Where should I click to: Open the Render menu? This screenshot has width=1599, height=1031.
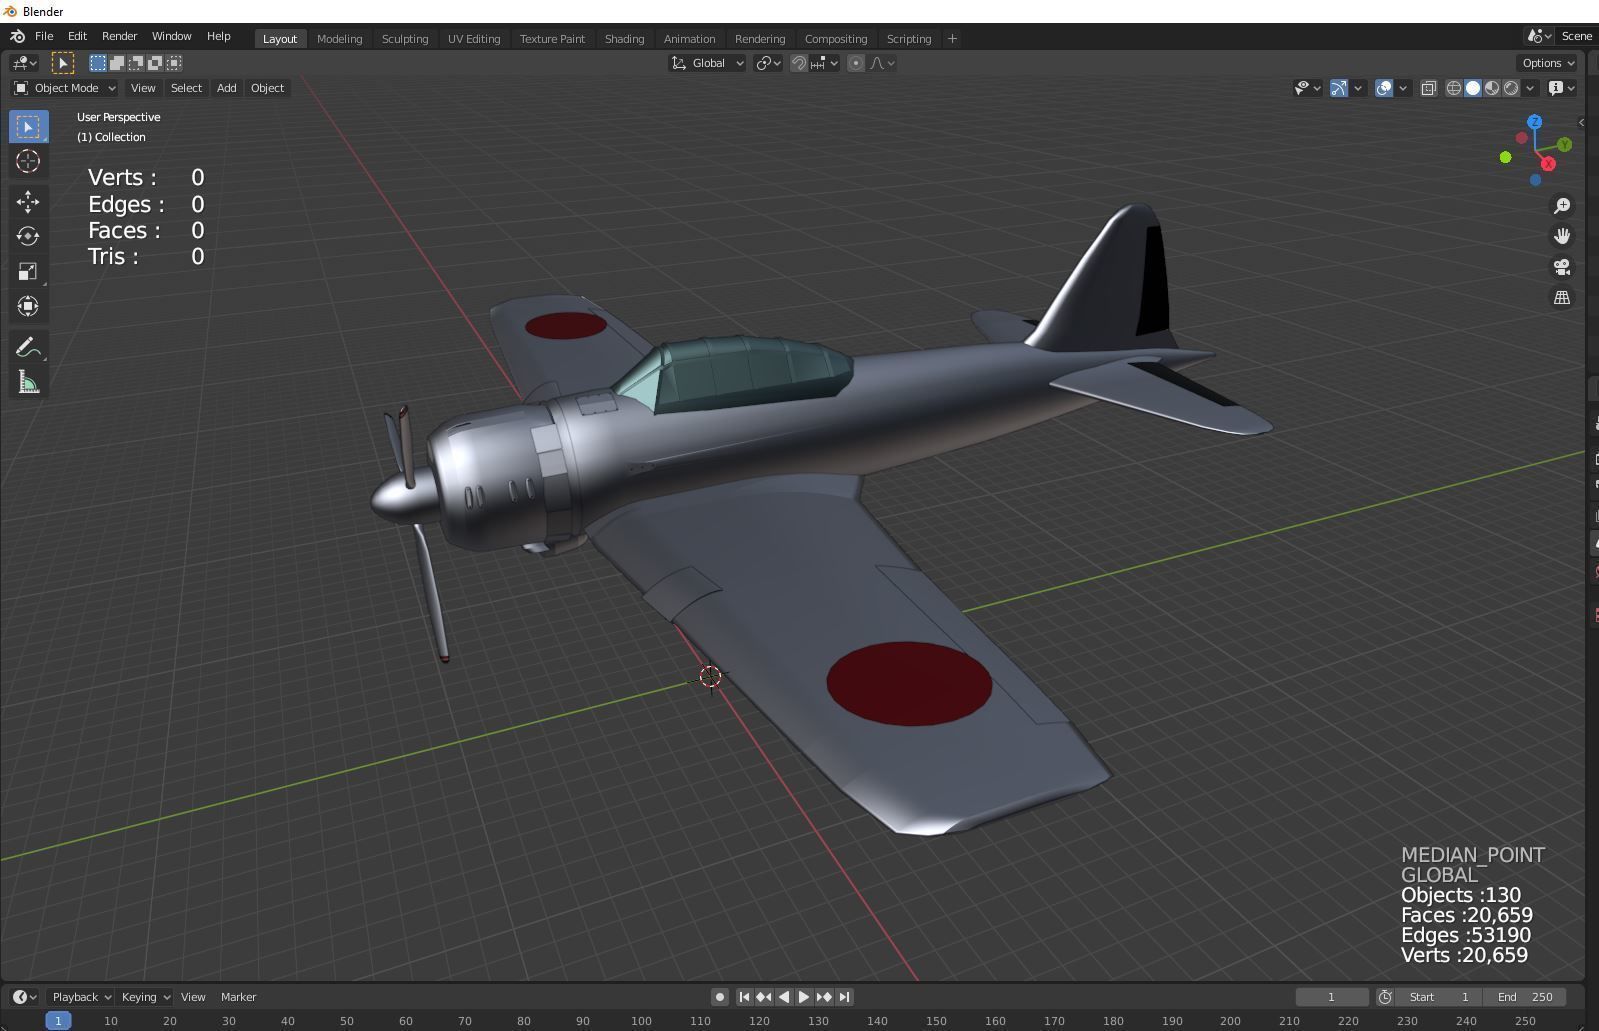[x=119, y=36]
